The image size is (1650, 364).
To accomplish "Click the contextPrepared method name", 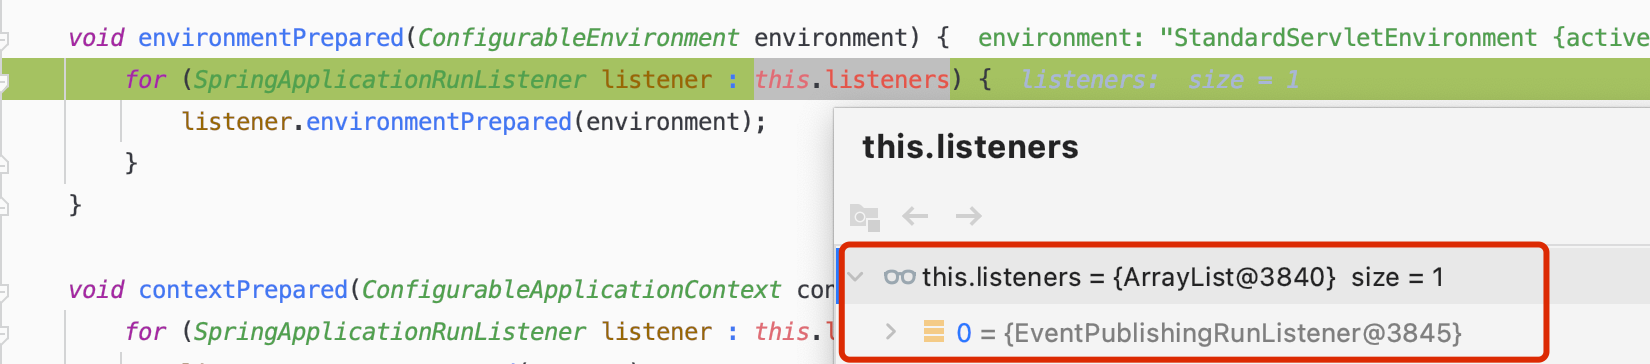I will coord(242,290).
